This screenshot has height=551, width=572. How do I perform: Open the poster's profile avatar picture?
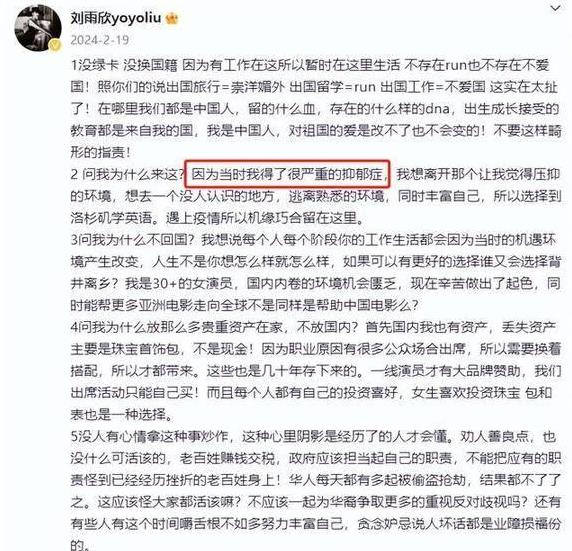(x=38, y=28)
